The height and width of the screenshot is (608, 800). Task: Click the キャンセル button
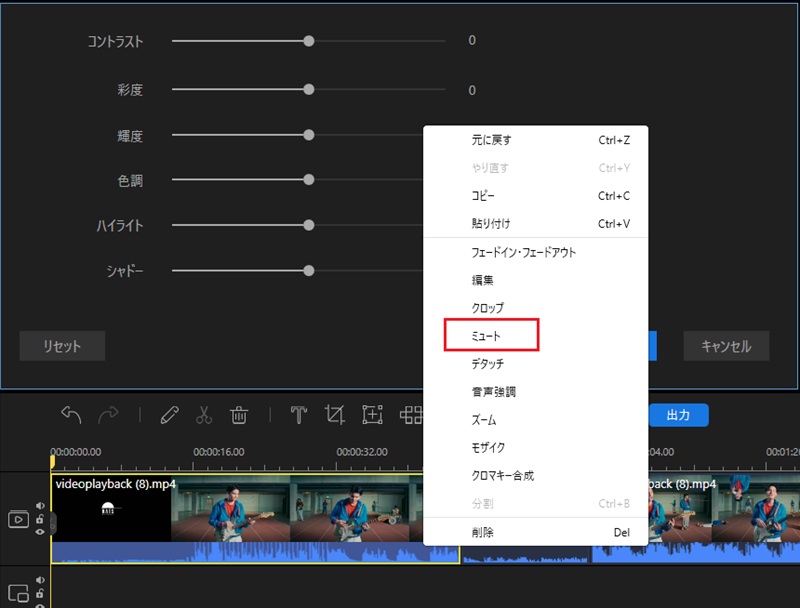tap(726, 346)
